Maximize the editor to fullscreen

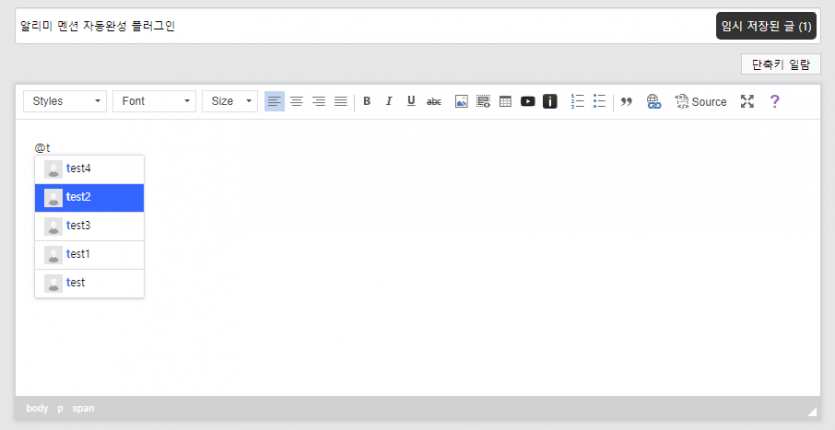point(747,101)
